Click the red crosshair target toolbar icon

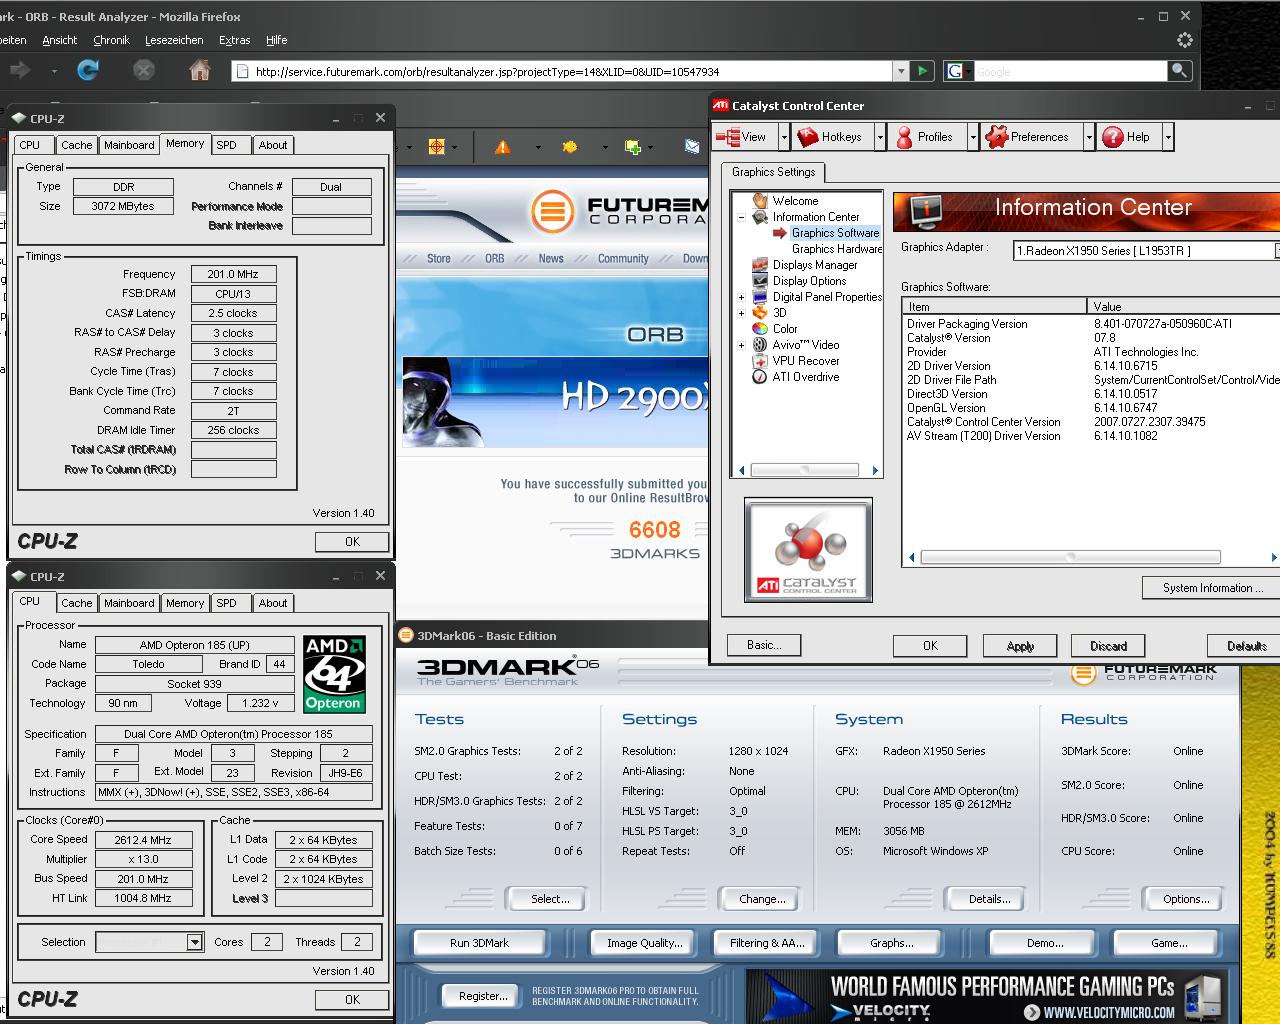436,147
